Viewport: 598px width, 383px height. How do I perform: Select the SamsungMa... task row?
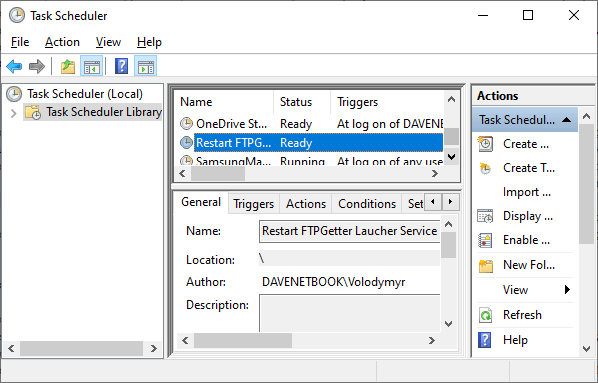pyautogui.click(x=311, y=161)
